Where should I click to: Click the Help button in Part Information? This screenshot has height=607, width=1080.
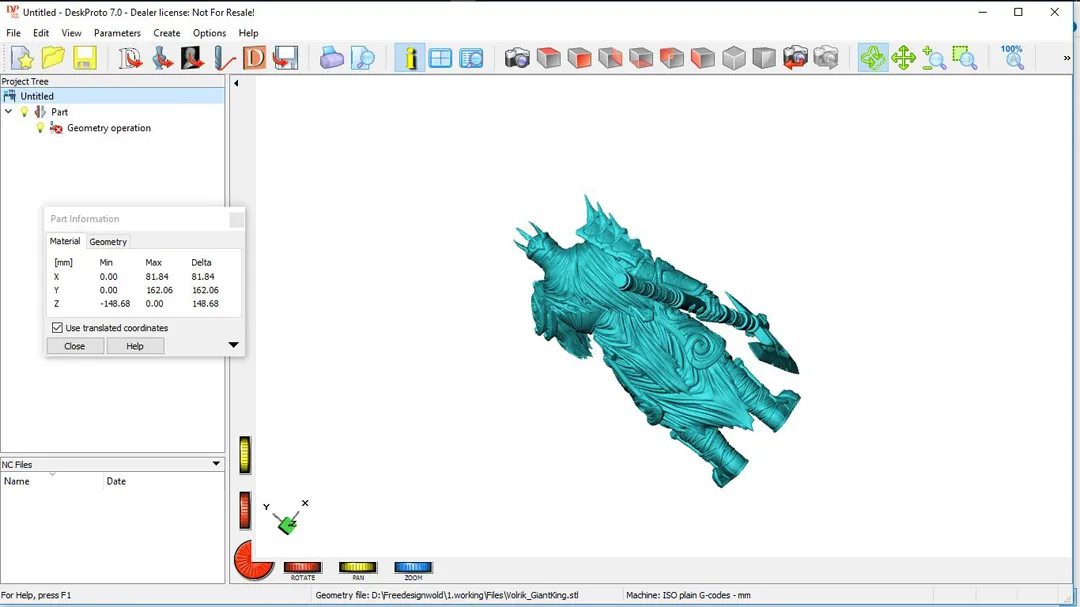(135, 346)
